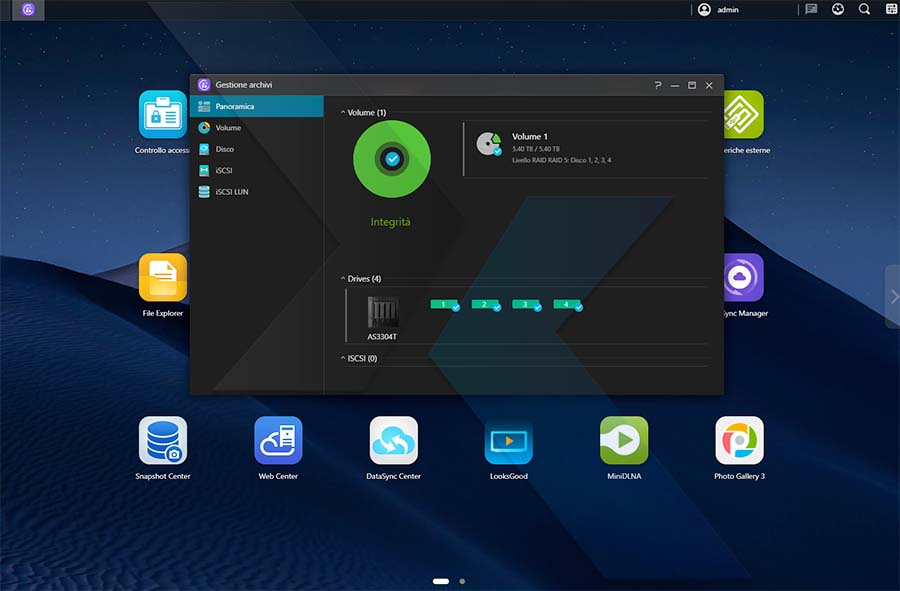900x591 pixels.
Task: Open DataSync Center icon
Action: coord(393,441)
